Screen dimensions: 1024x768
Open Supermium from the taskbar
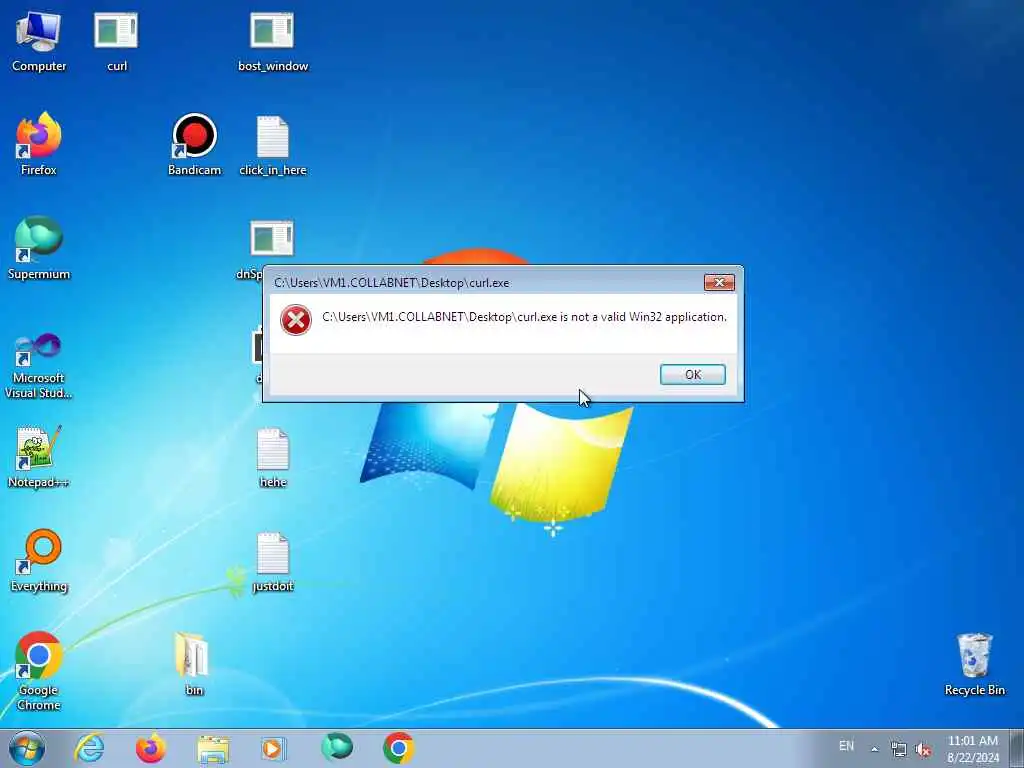tap(337, 748)
